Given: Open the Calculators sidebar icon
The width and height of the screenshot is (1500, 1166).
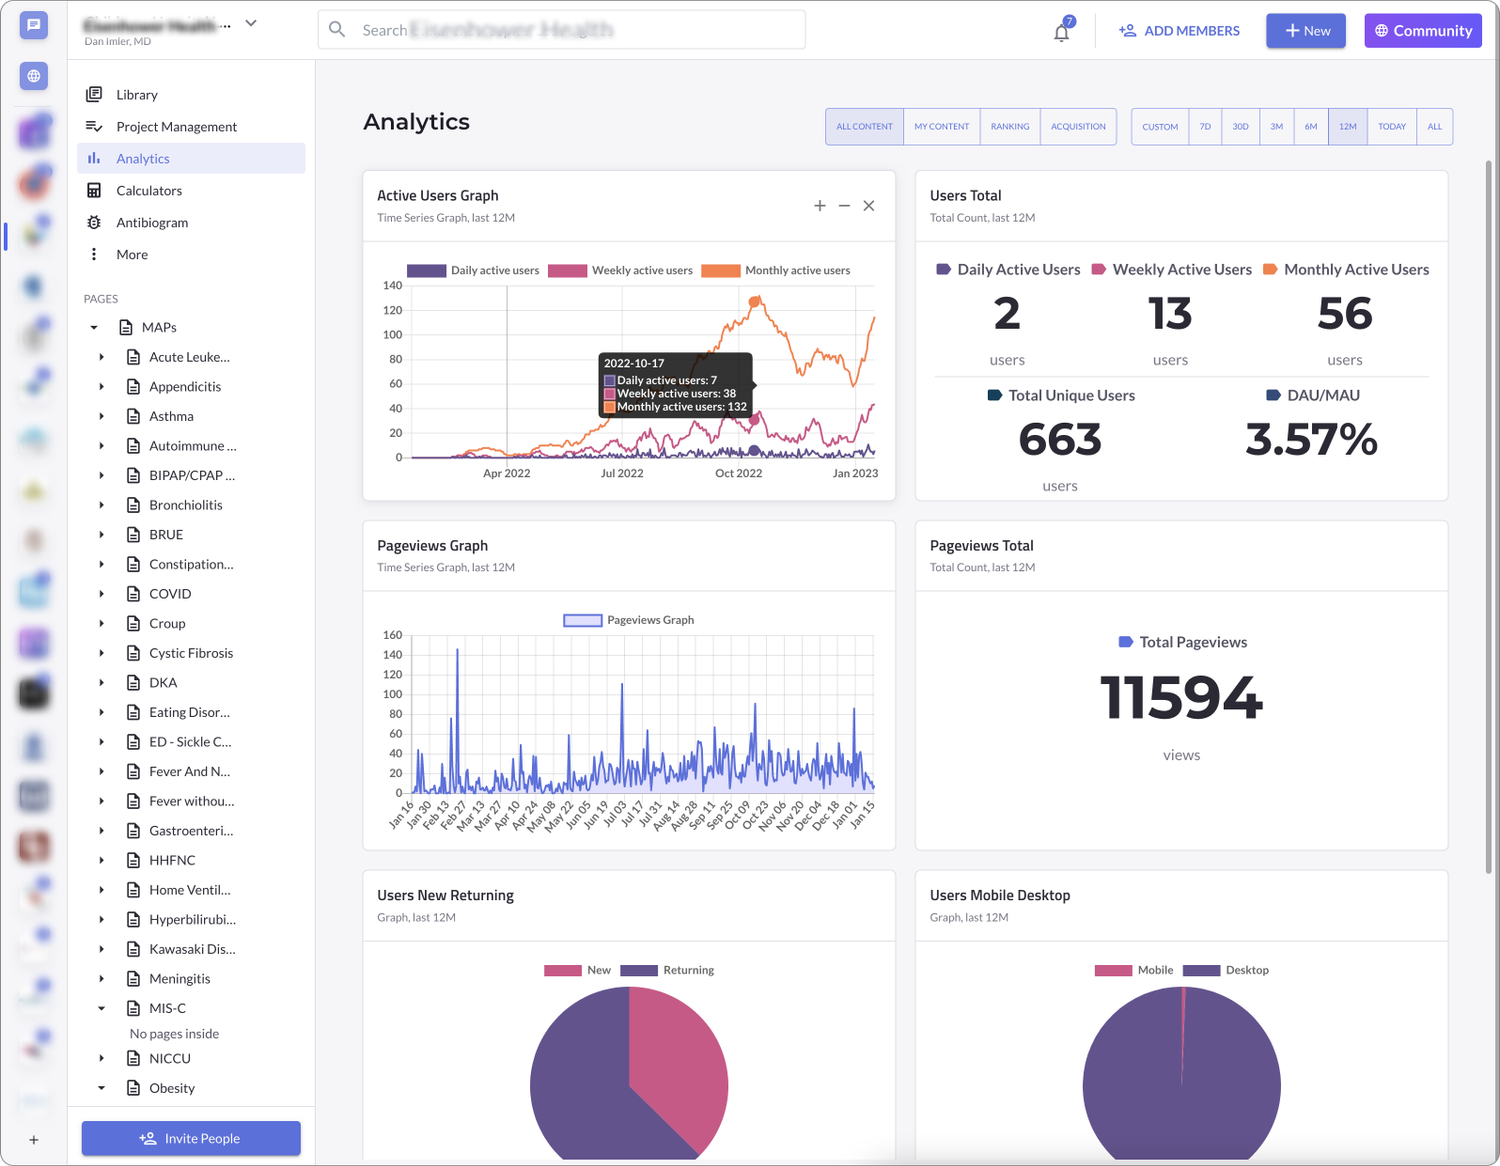Looking at the screenshot, I should point(94,190).
